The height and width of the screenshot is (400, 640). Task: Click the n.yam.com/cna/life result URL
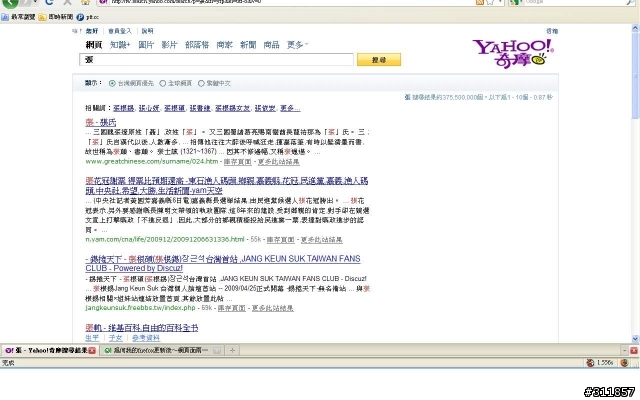click(x=165, y=239)
